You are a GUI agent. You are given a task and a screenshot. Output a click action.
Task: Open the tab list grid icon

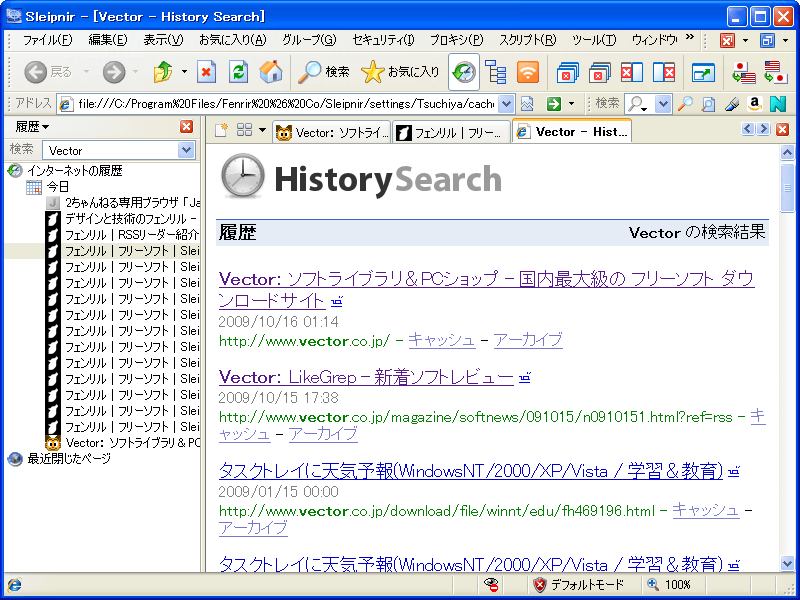[x=244, y=131]
